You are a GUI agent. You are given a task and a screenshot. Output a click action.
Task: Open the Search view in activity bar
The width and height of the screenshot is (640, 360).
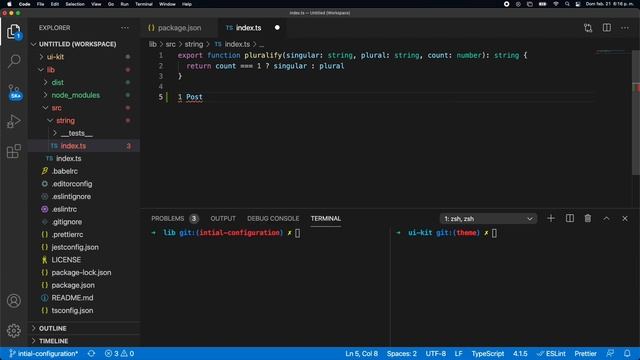14,62
